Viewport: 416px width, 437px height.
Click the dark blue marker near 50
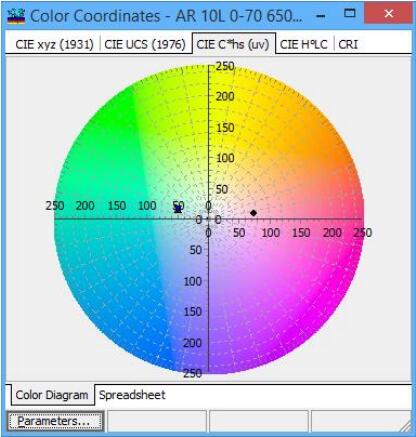(x=178, y=209)
